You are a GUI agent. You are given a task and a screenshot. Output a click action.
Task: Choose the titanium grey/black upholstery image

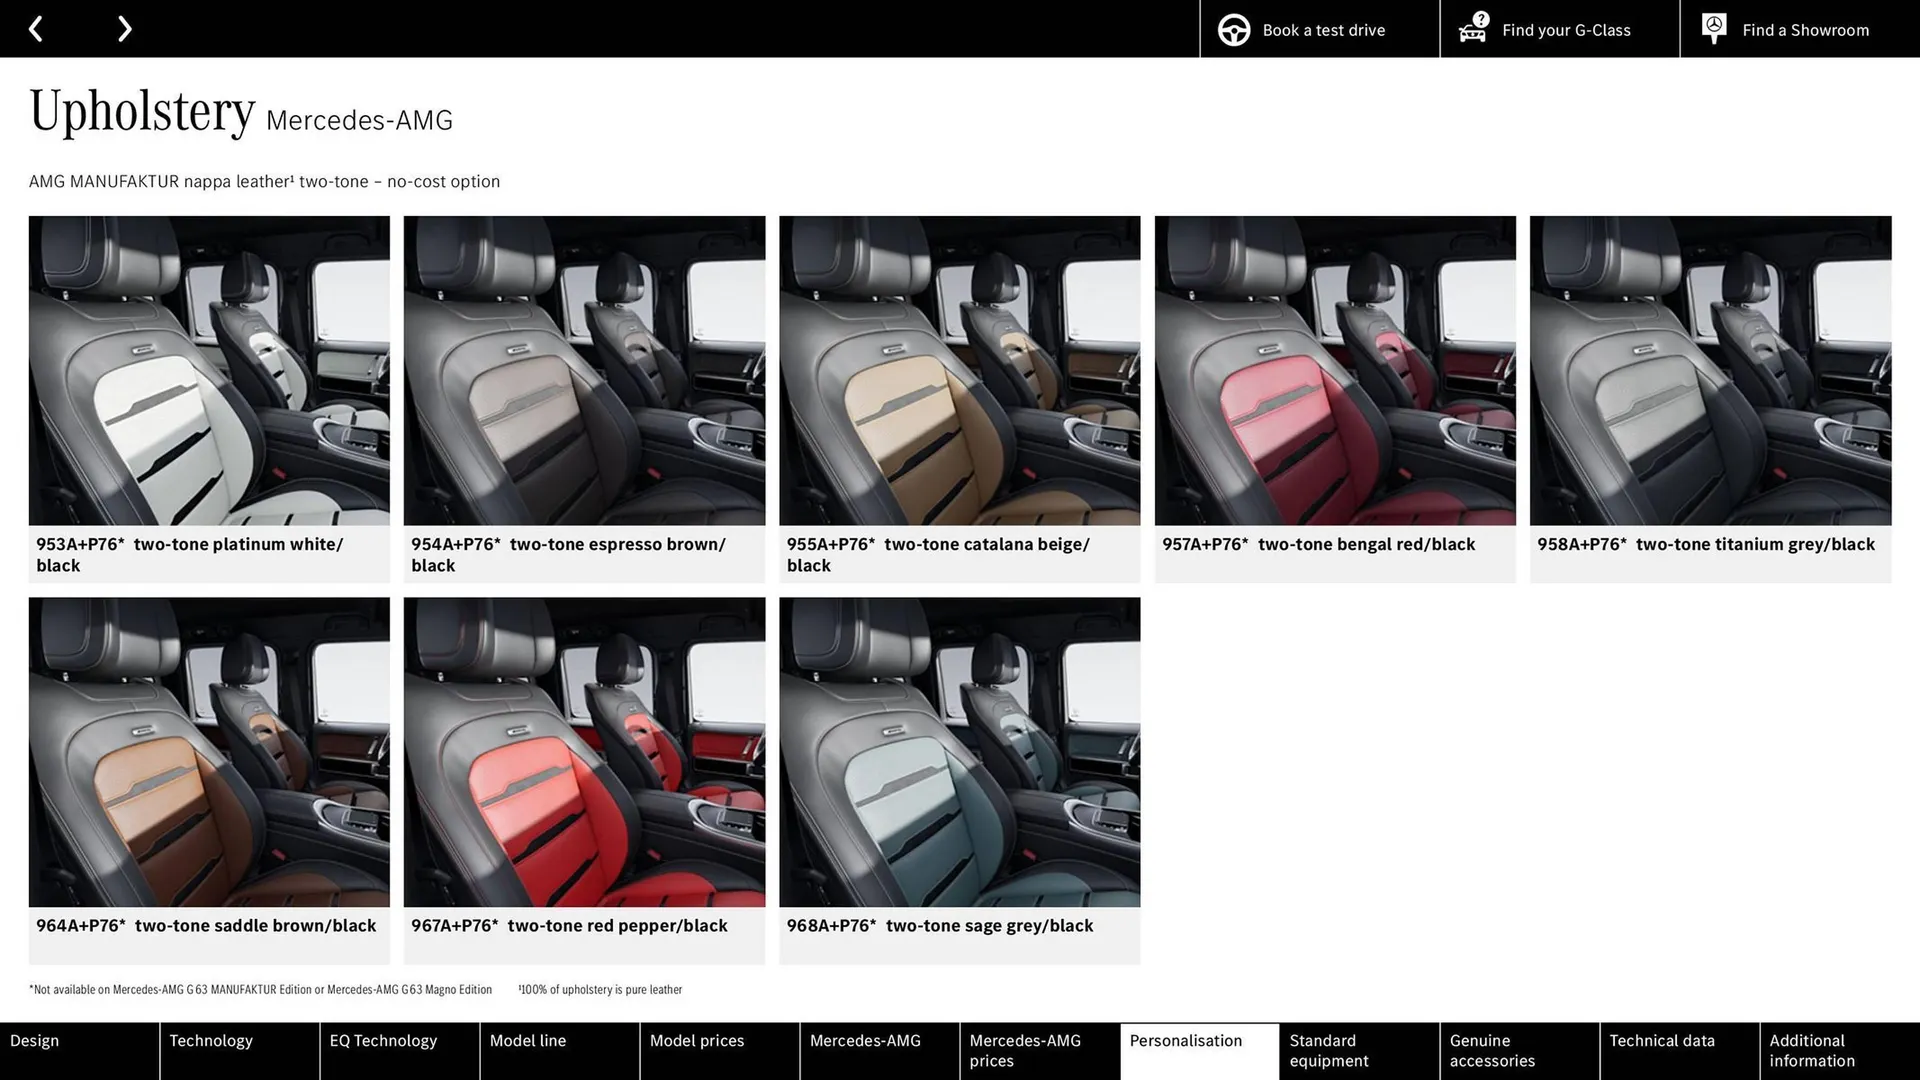[x=1709, y=370]
